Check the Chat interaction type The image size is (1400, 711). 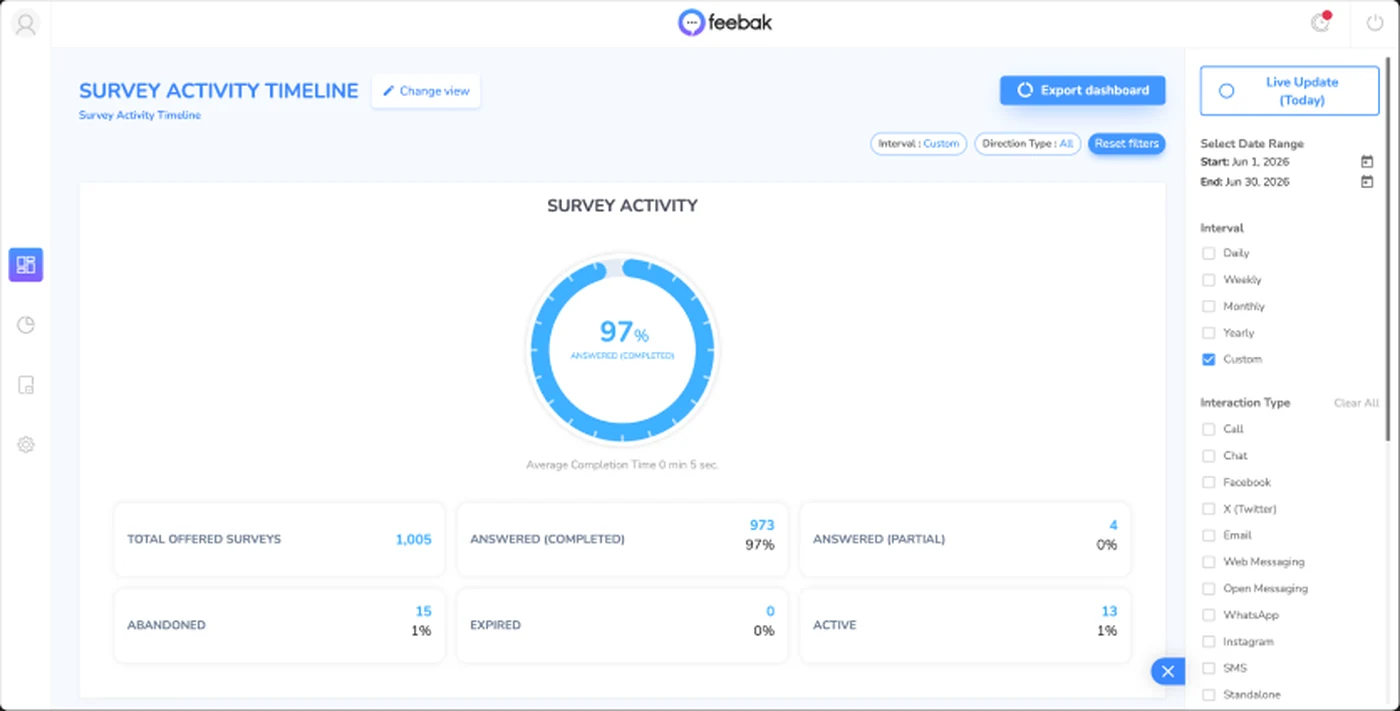pyautogui.click(x=1209, y=456)
